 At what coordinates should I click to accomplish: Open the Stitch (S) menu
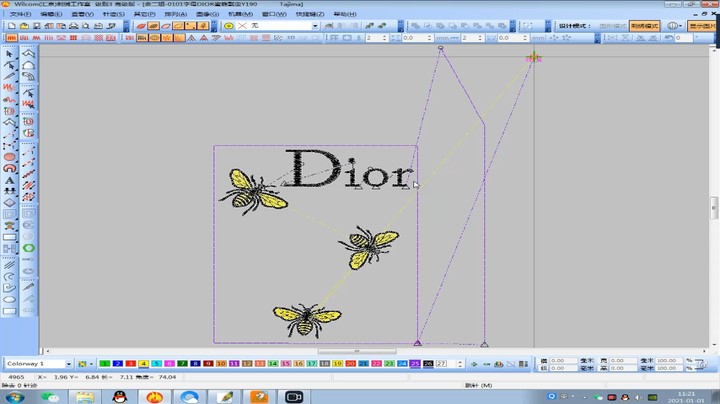[x=113, y=14]
